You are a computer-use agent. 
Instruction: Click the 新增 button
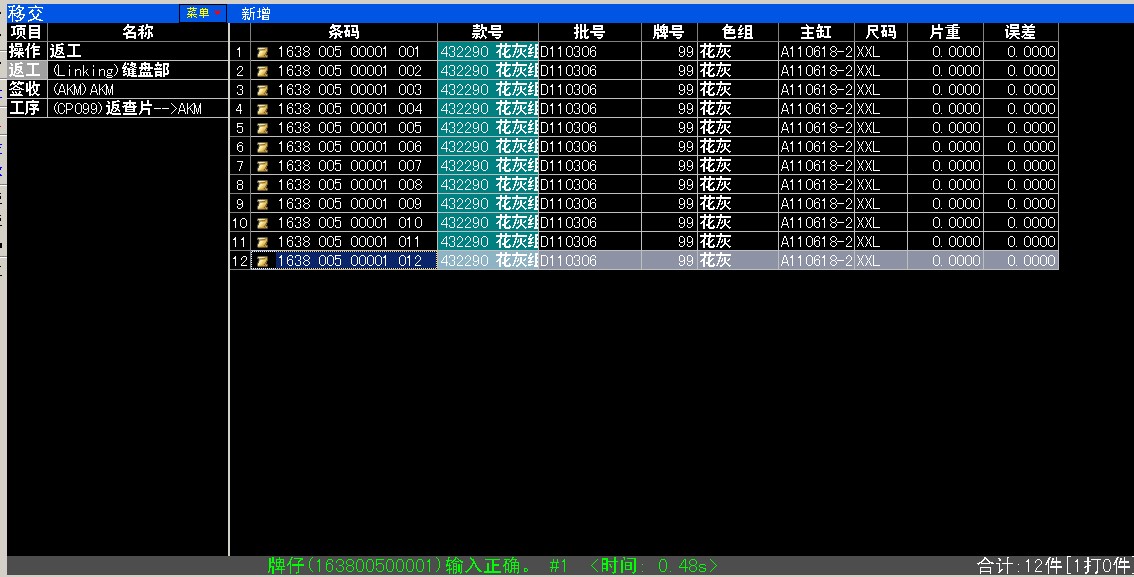256,14
